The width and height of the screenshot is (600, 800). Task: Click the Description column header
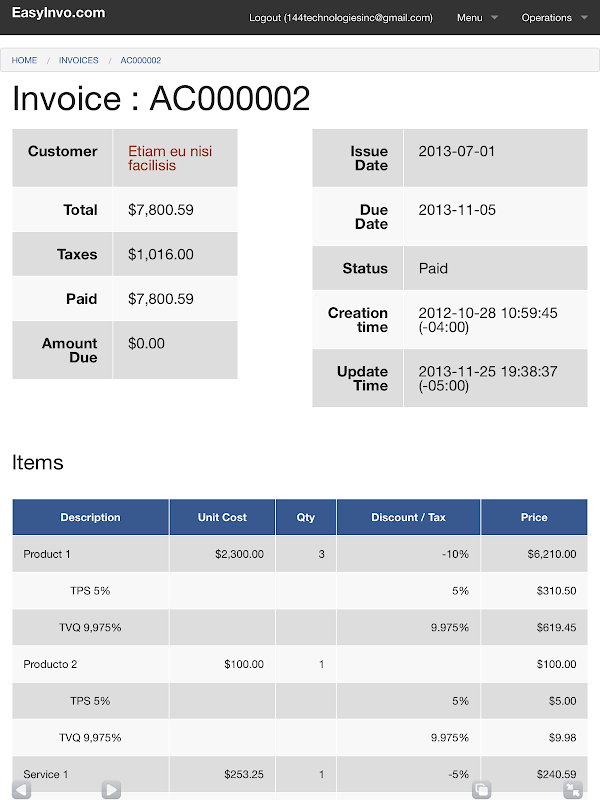[x=90, y=517]
